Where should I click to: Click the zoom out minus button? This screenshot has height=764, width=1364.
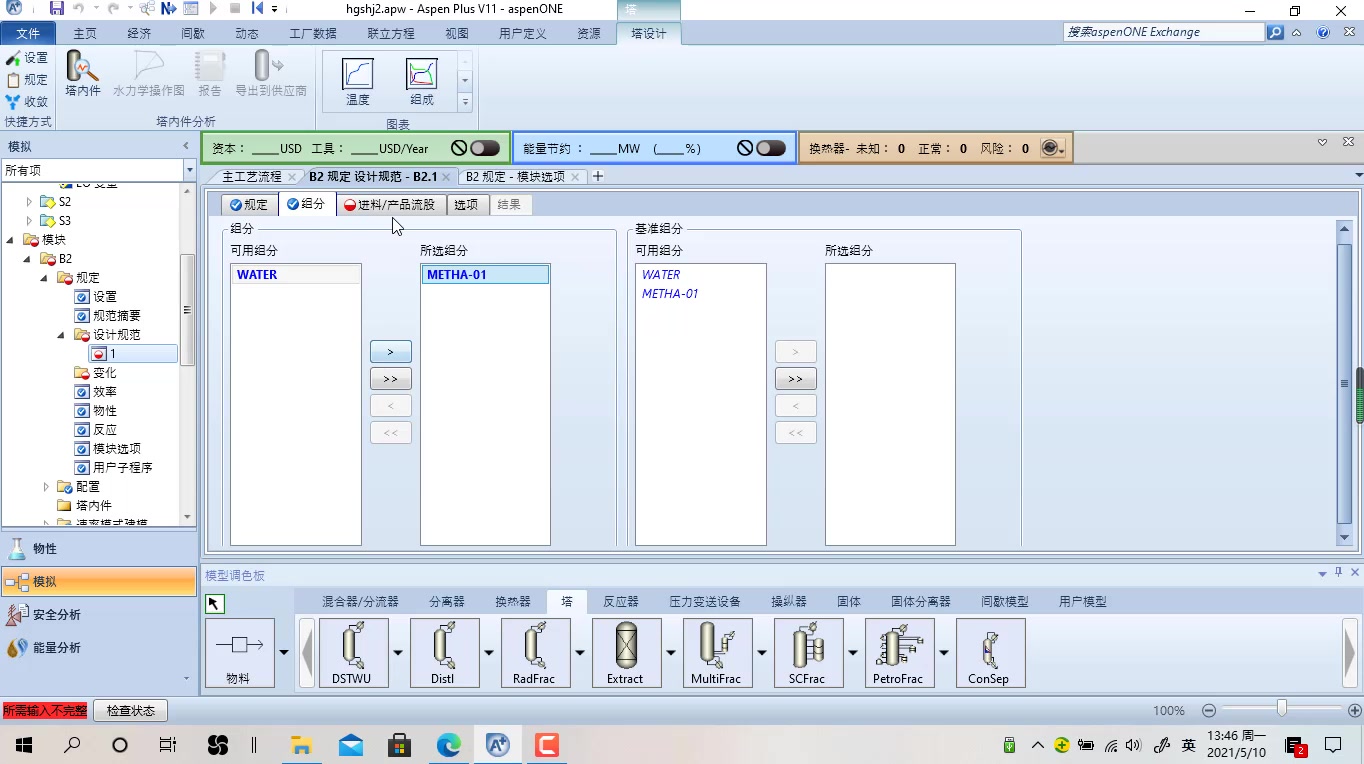pyautogui.click(x=1209, y=711)
